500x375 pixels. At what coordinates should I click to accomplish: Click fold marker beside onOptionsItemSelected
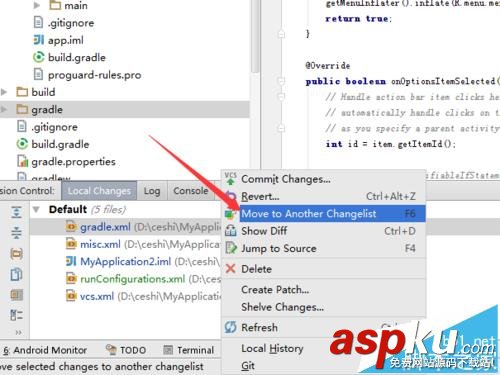[x=281, y=81]
